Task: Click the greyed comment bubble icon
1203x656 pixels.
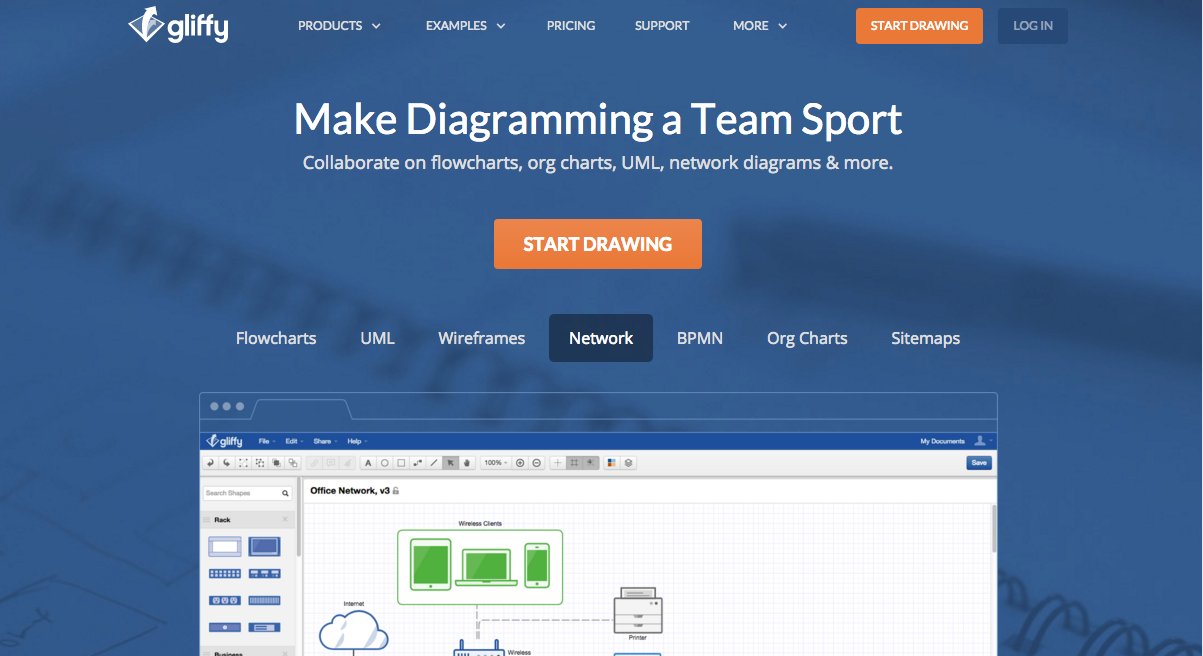Action: (331, 463)
